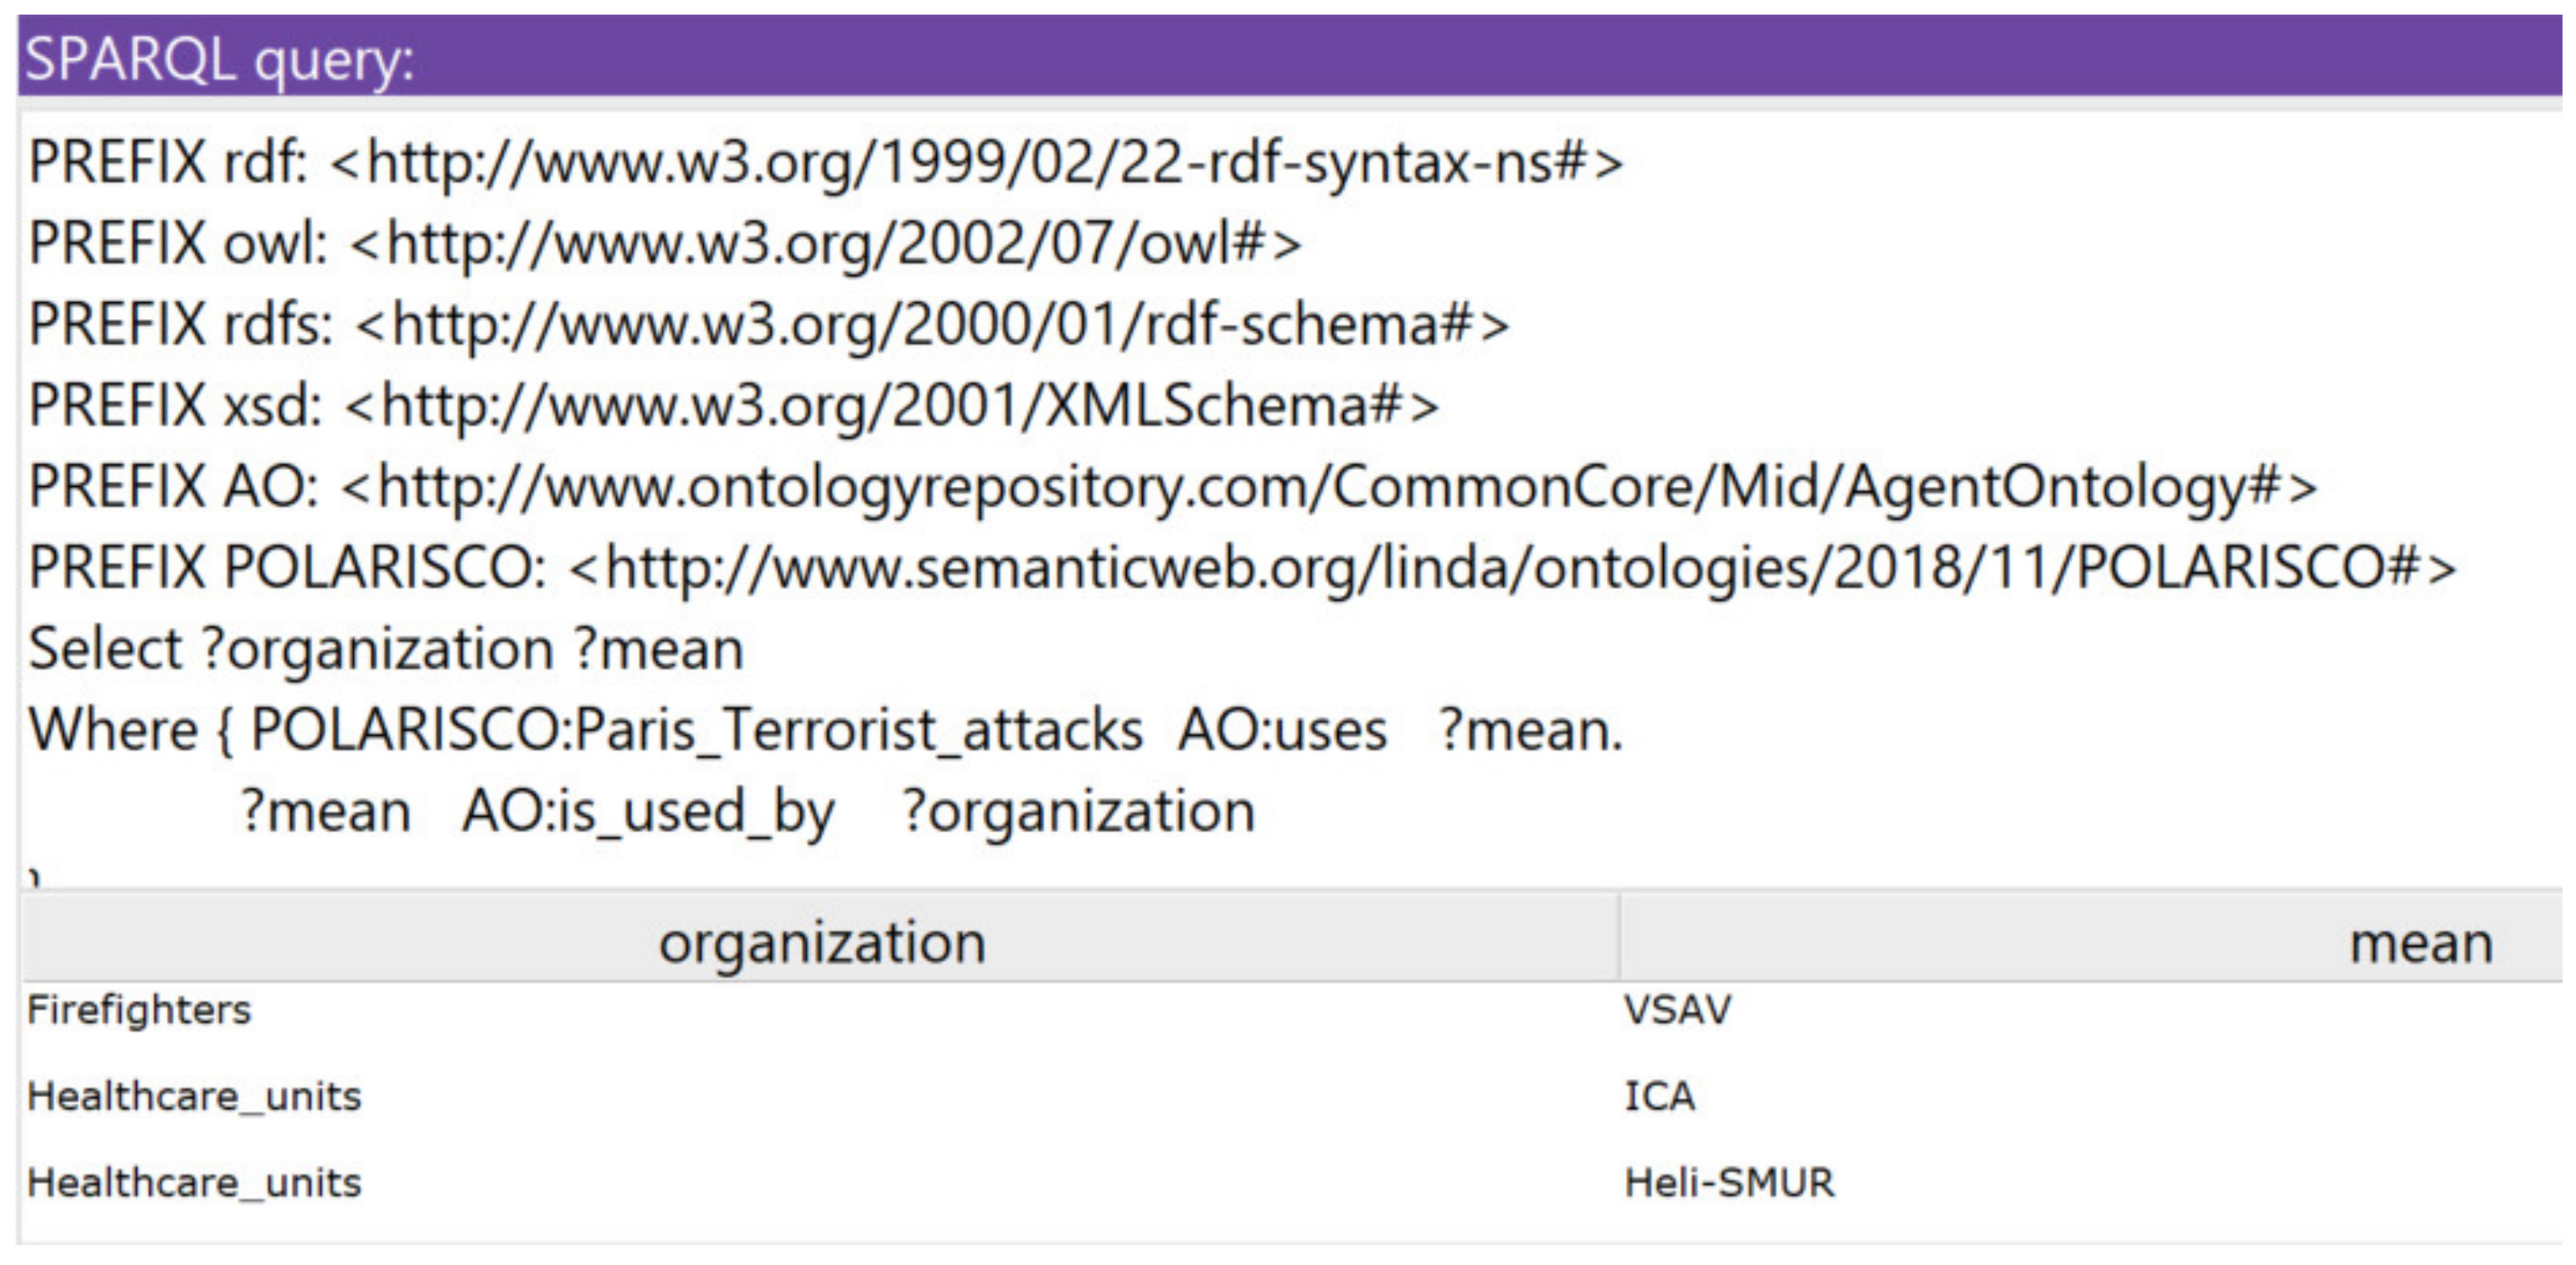Click the closing brace of the query
Viewport: 2576px width, 1265px height.
pos(34,878)
